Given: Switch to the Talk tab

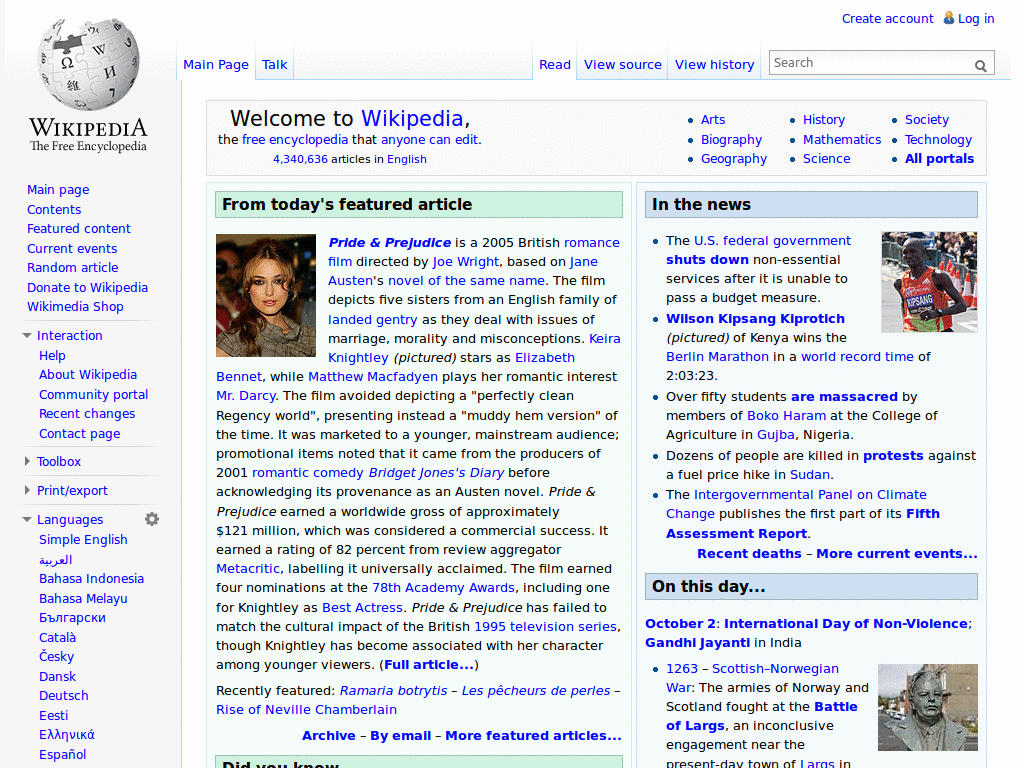Looking at the screenshot, I should pos(274,65).
